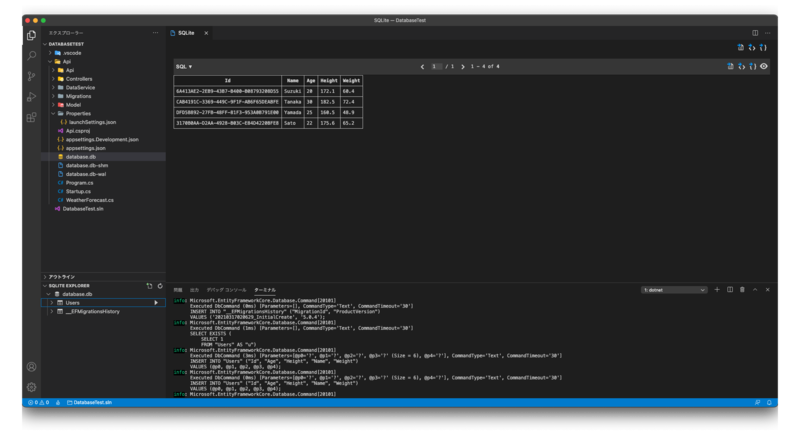
Task: Collapse database.db in SQLite Explorer
Action: [x=49, y=294]
